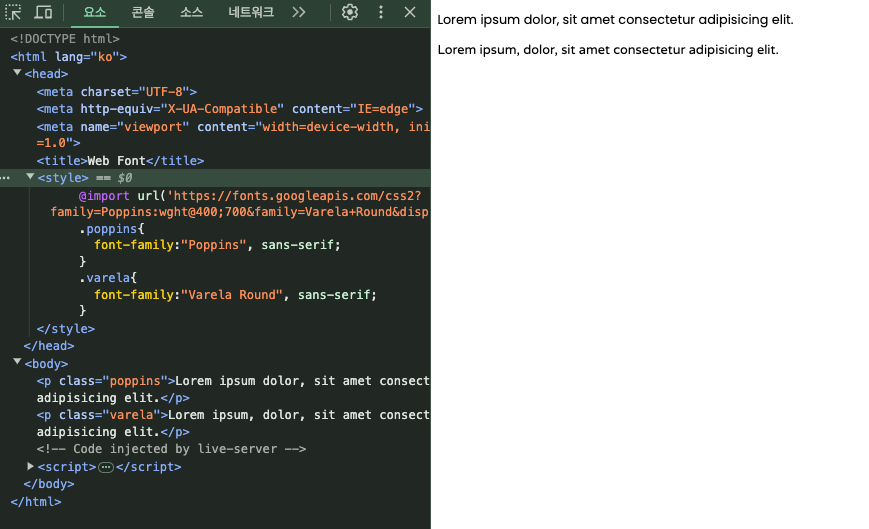Select the p class poppins node
This screenshot has width=869, height=529.
(233, 389)
